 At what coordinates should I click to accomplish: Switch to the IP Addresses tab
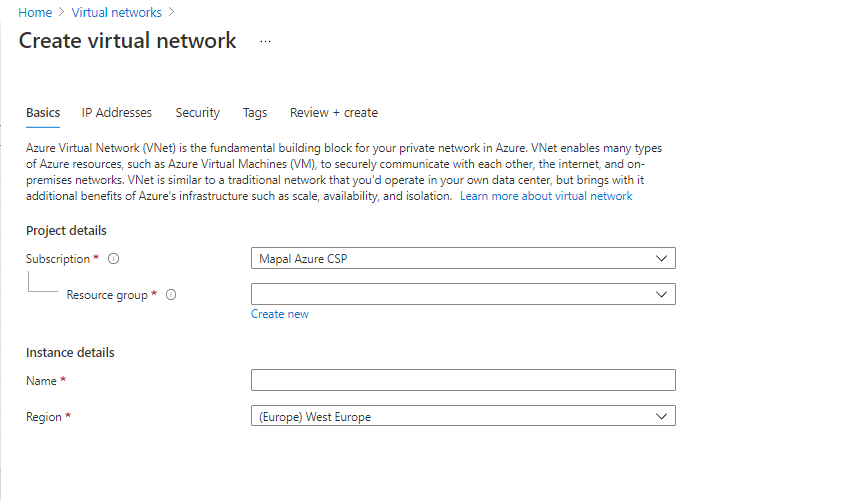pos(117,113)
